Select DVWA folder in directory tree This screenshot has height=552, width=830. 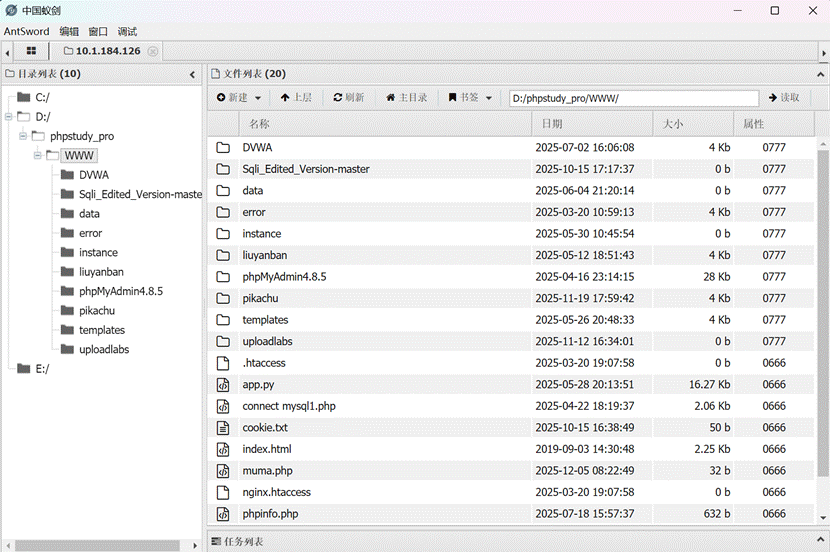point(94,175)
